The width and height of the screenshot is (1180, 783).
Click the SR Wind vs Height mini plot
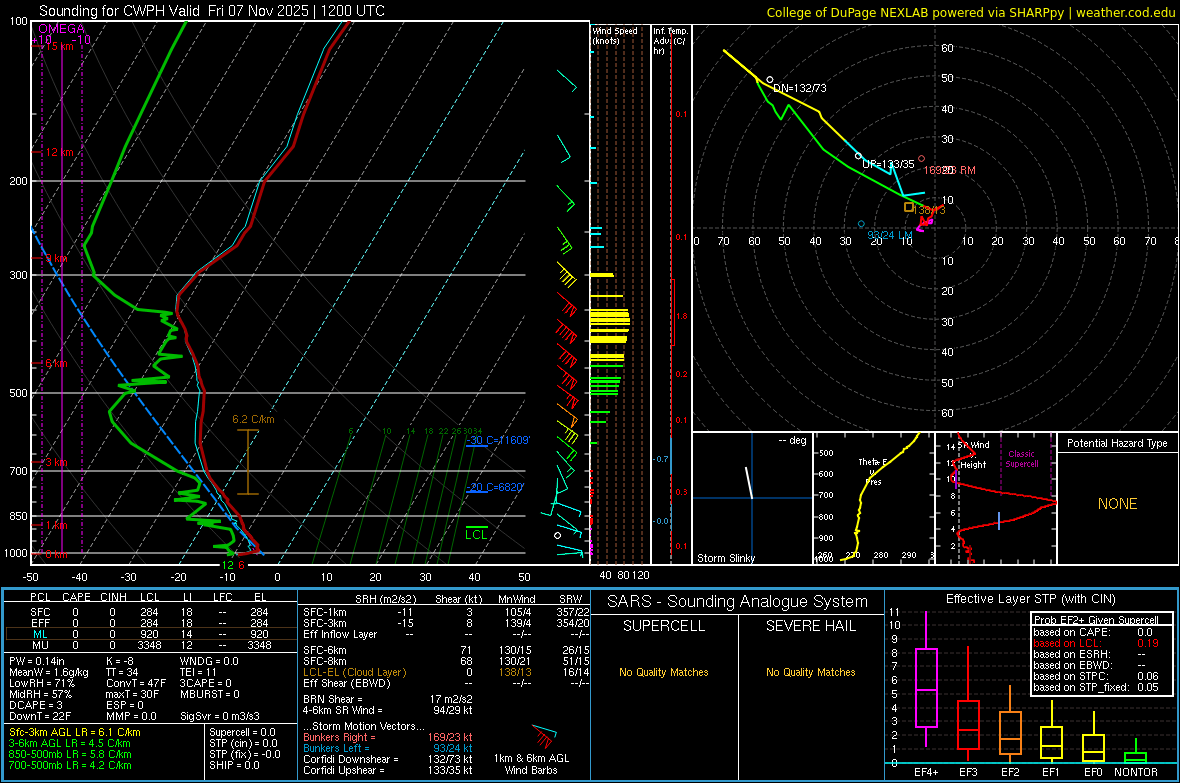tap(996, 498)
